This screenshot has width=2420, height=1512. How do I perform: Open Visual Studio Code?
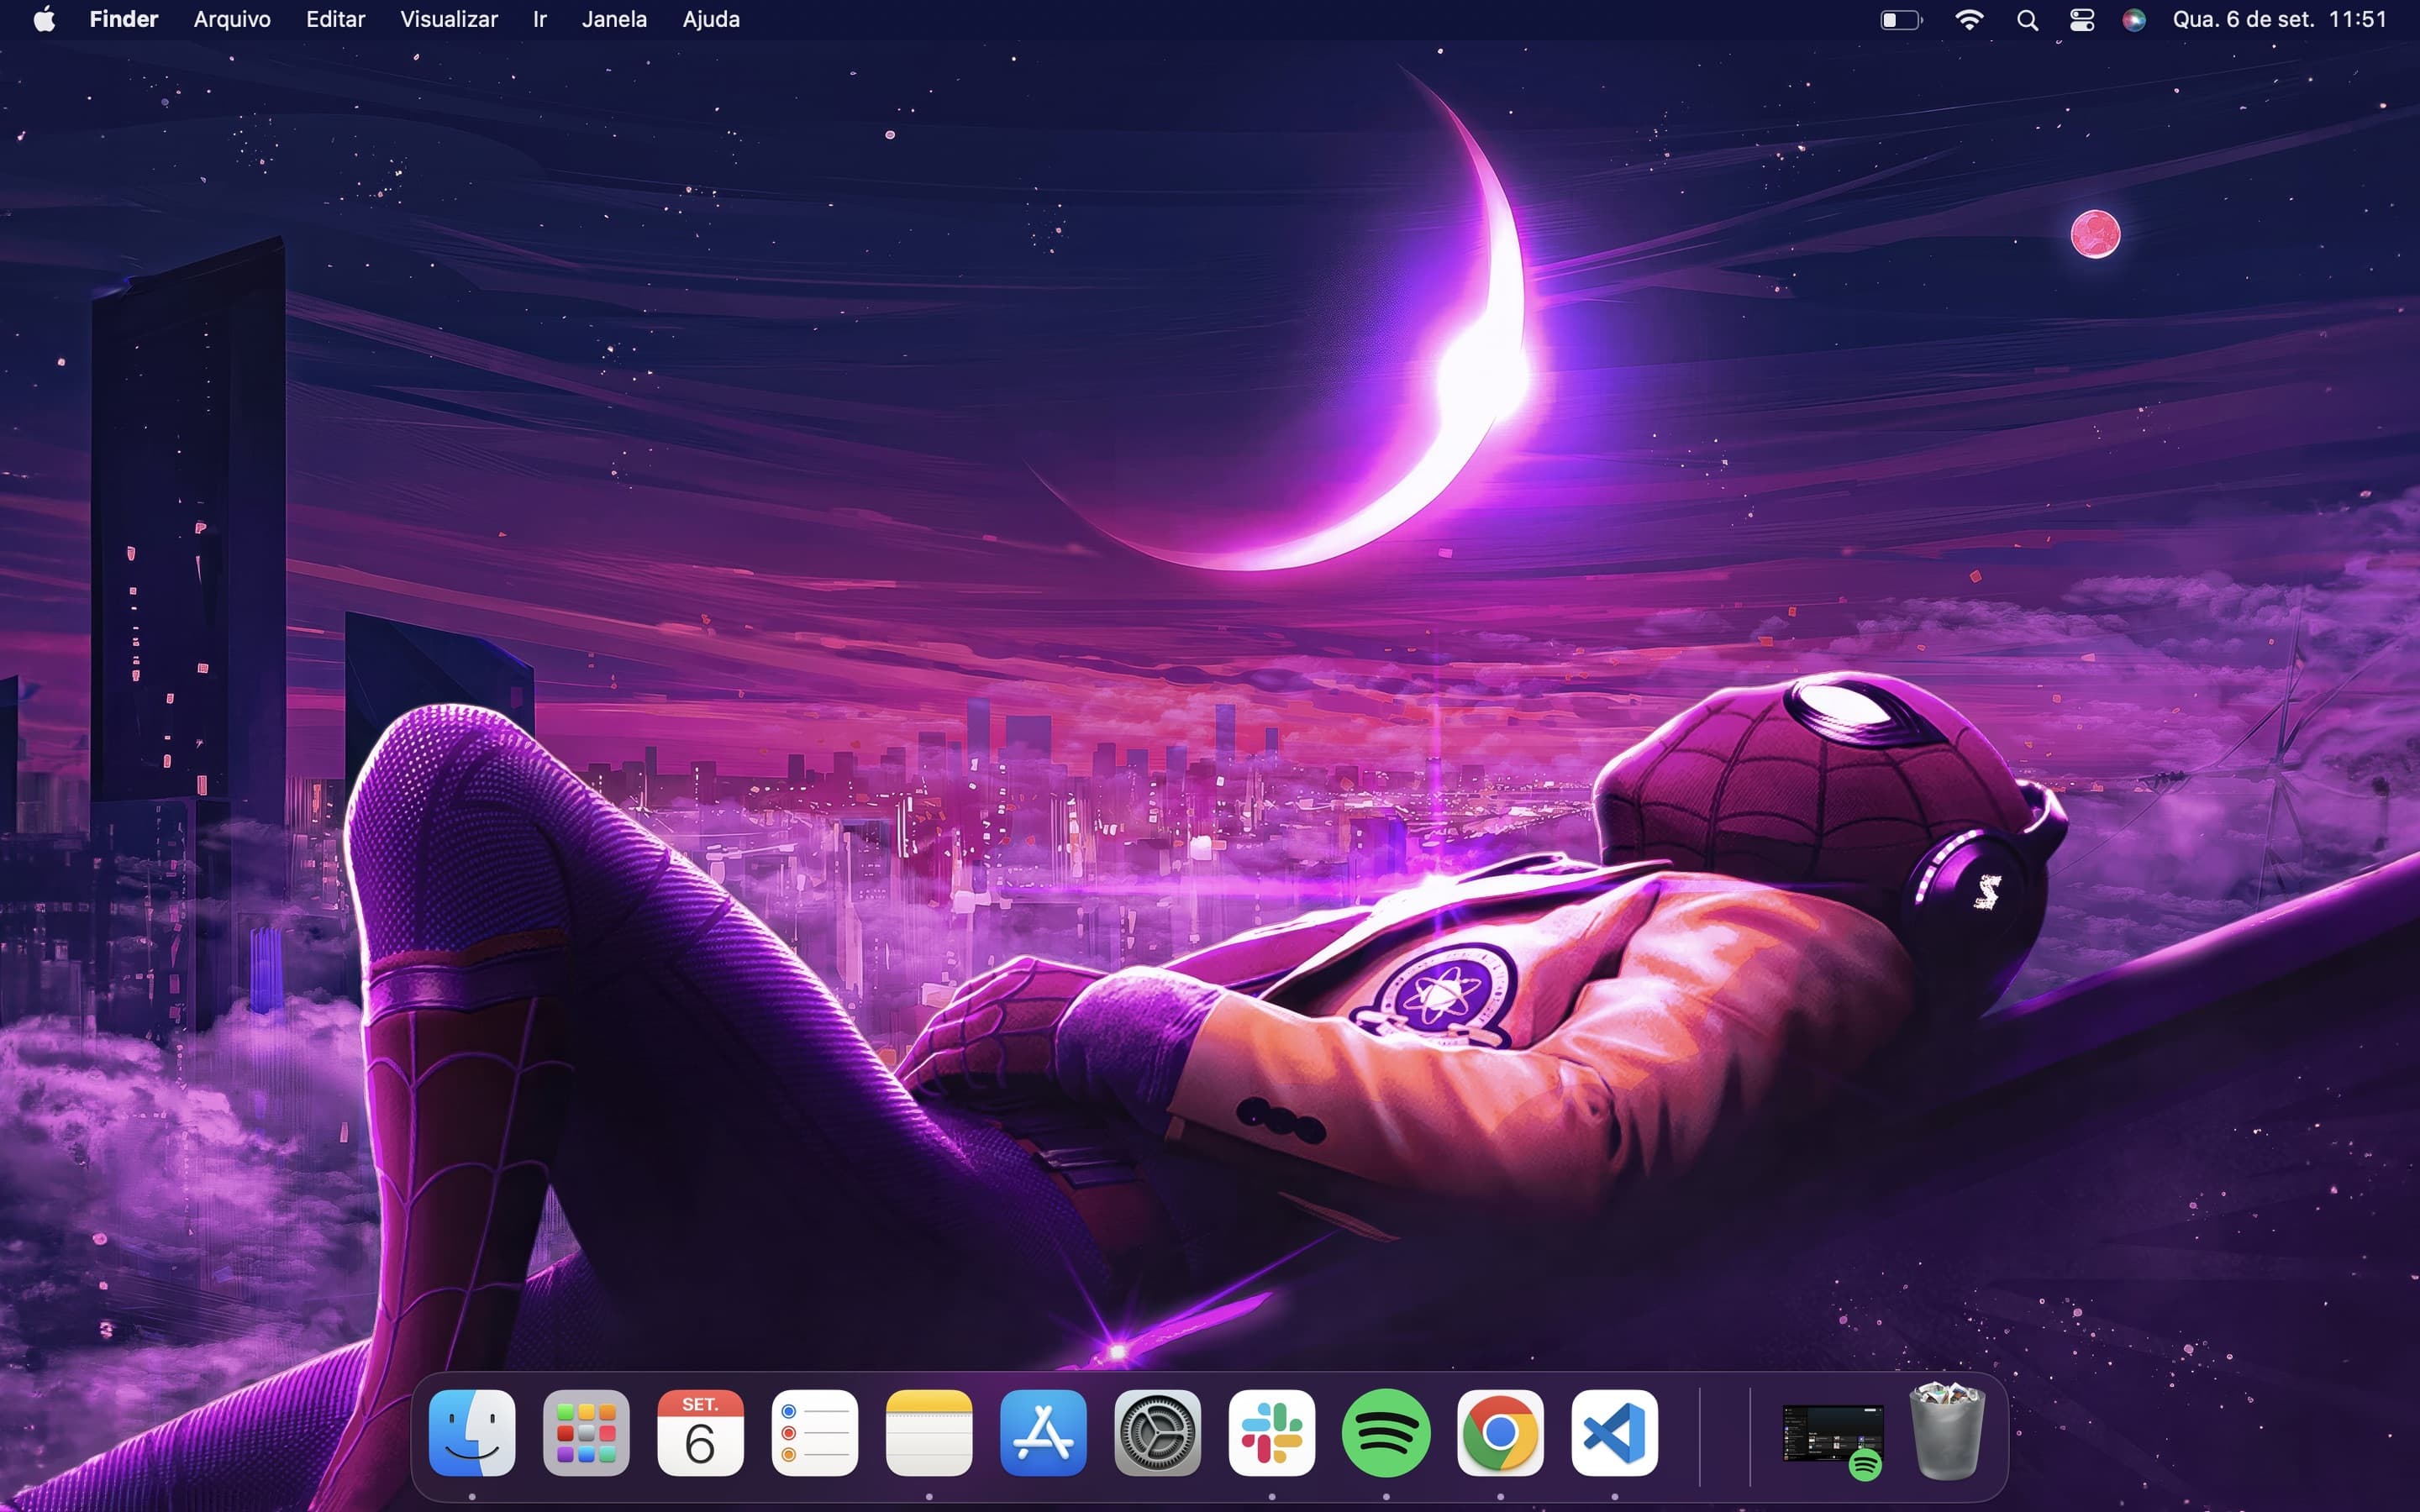click(x=1615, y=1432)
